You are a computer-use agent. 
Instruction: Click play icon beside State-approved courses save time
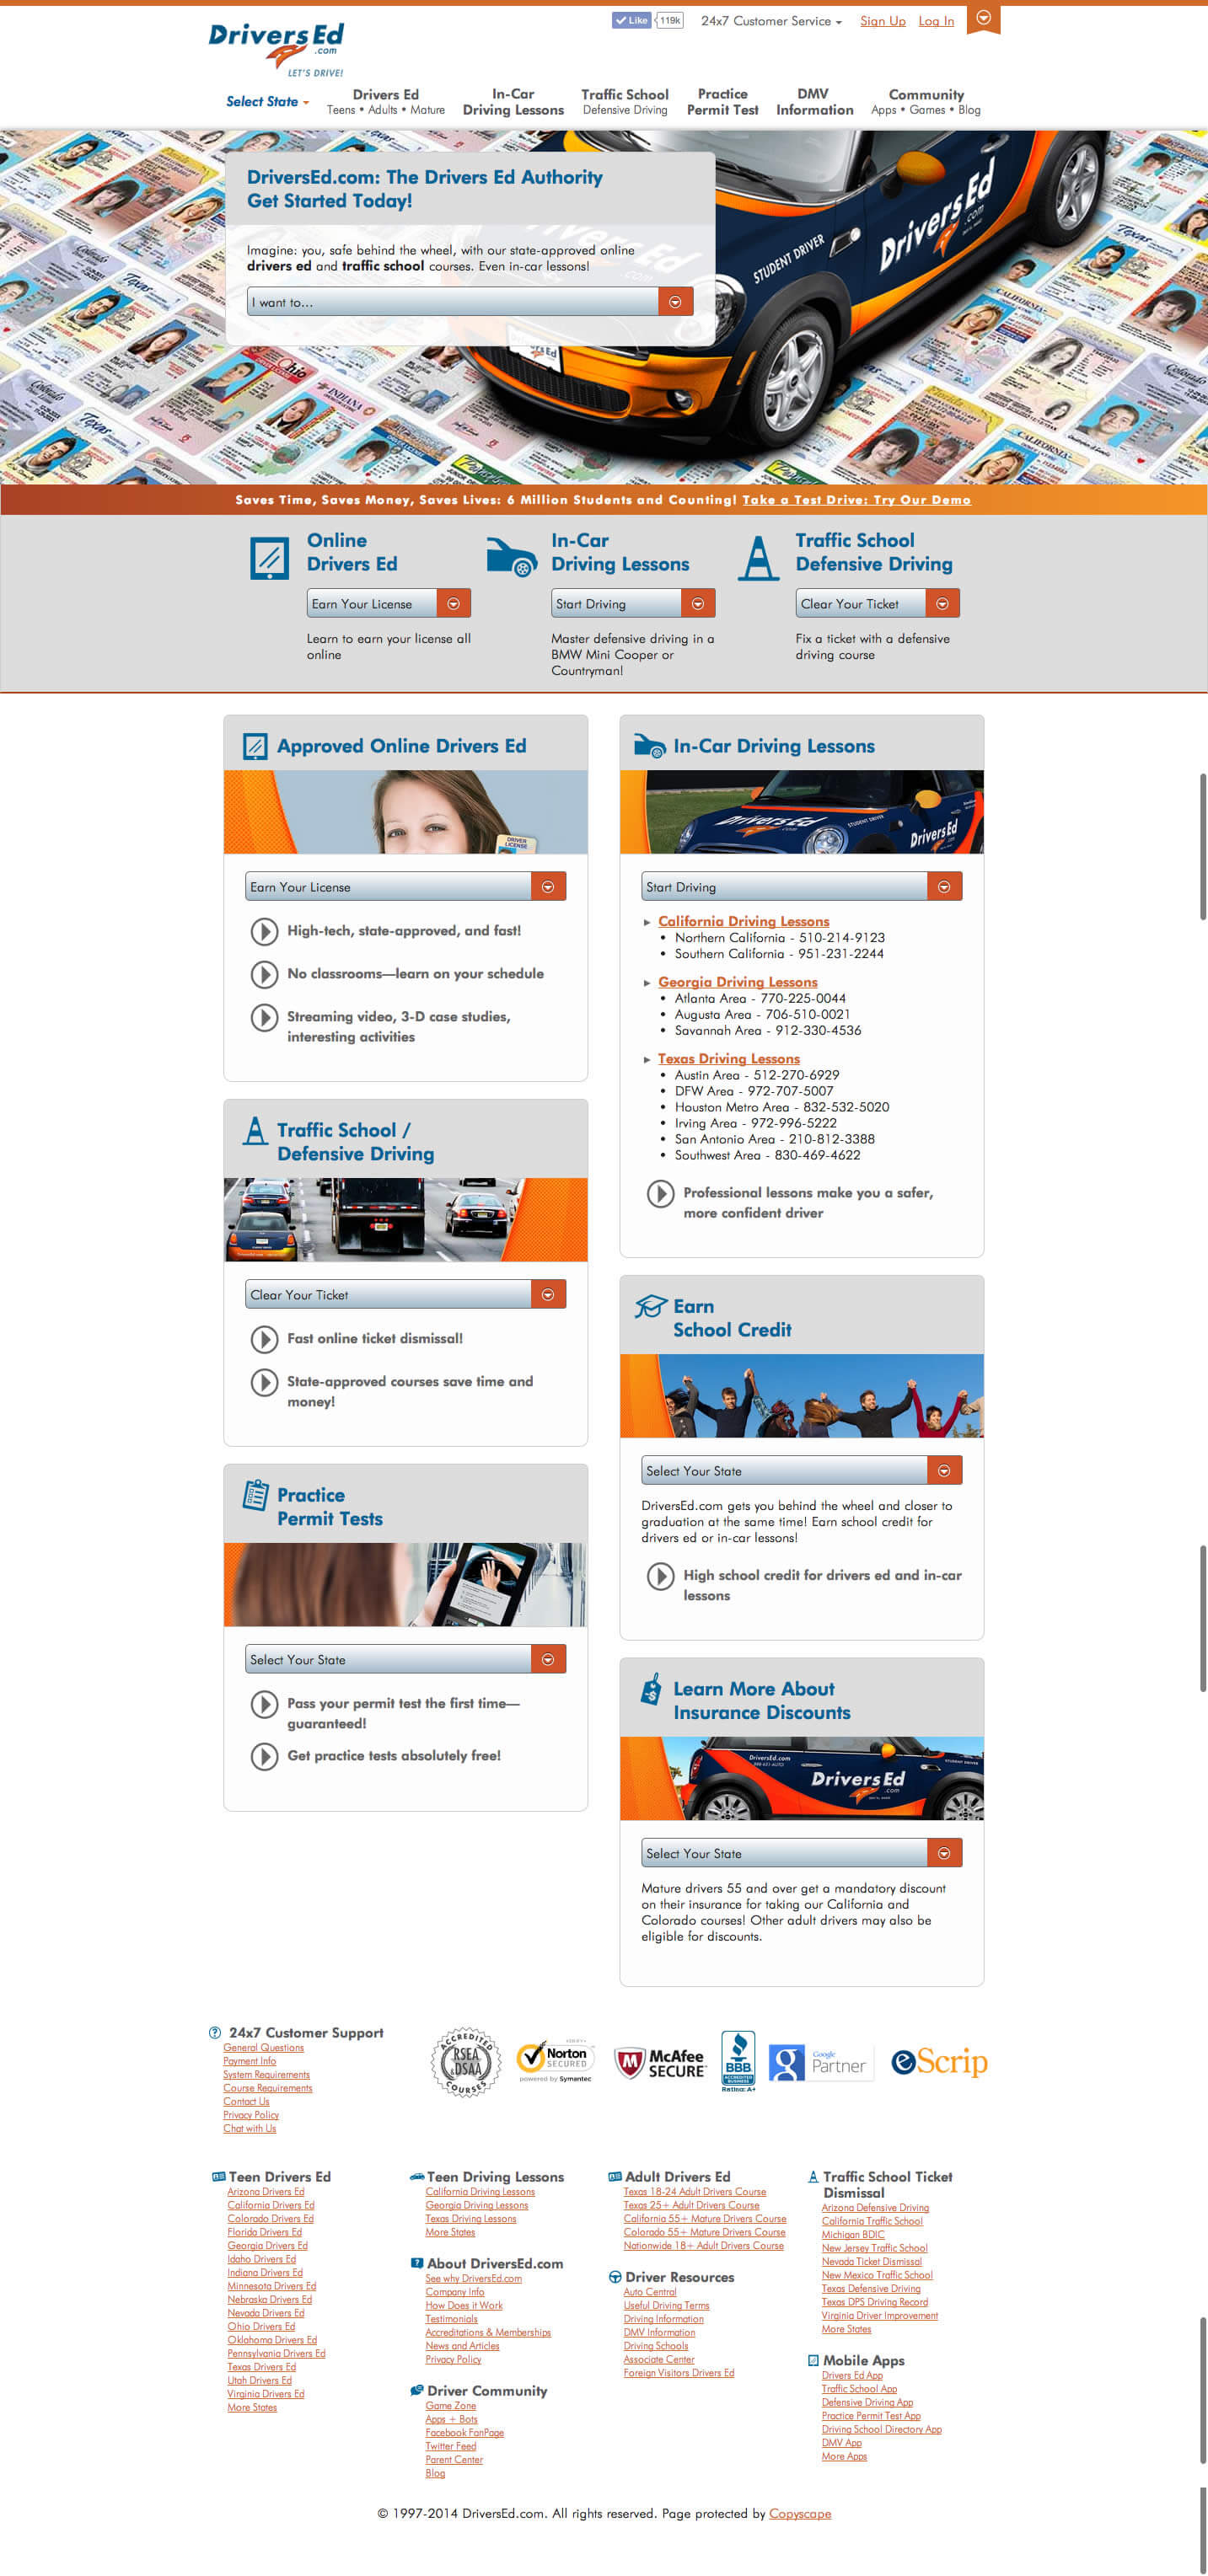pyautogui.click(x=264, y=1382)
